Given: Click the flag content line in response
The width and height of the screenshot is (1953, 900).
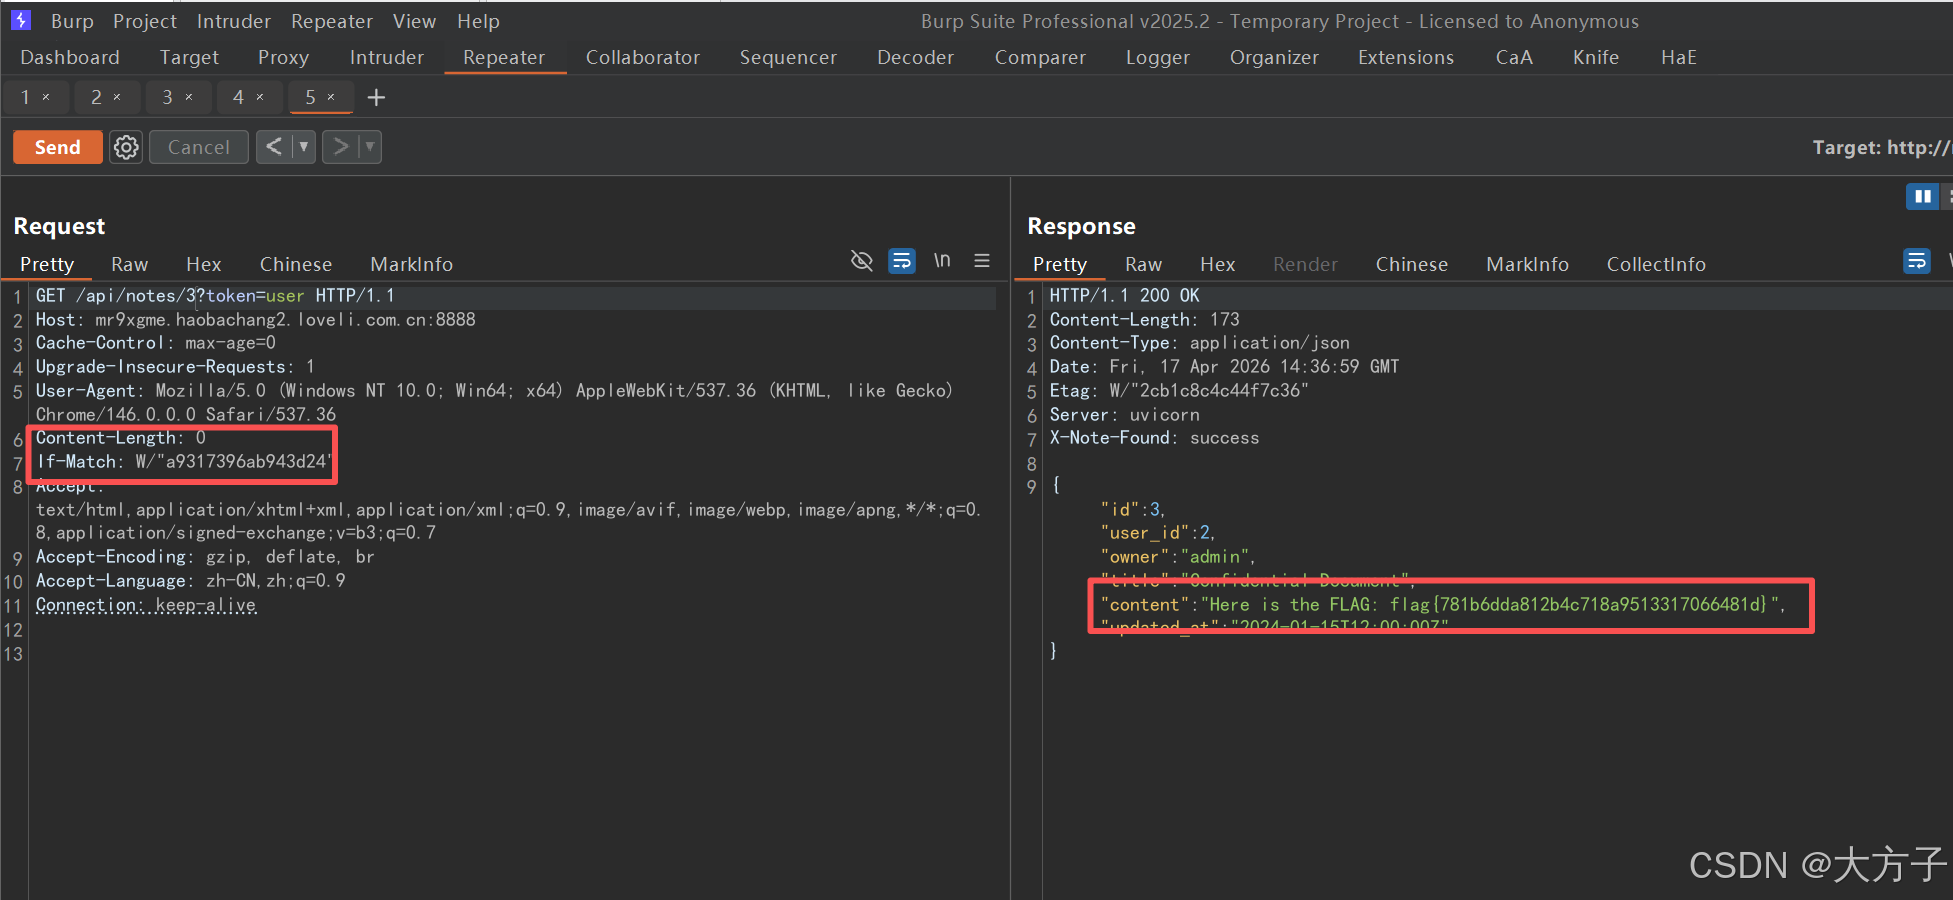Looking at the screenshot, I should (x=1443, y=604).
